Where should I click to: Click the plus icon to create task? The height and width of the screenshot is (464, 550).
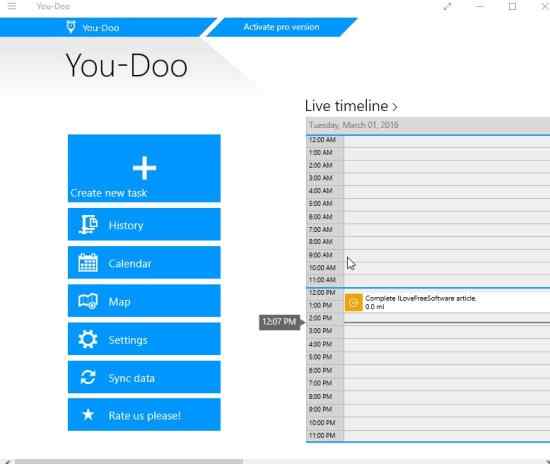pos(145,168)
